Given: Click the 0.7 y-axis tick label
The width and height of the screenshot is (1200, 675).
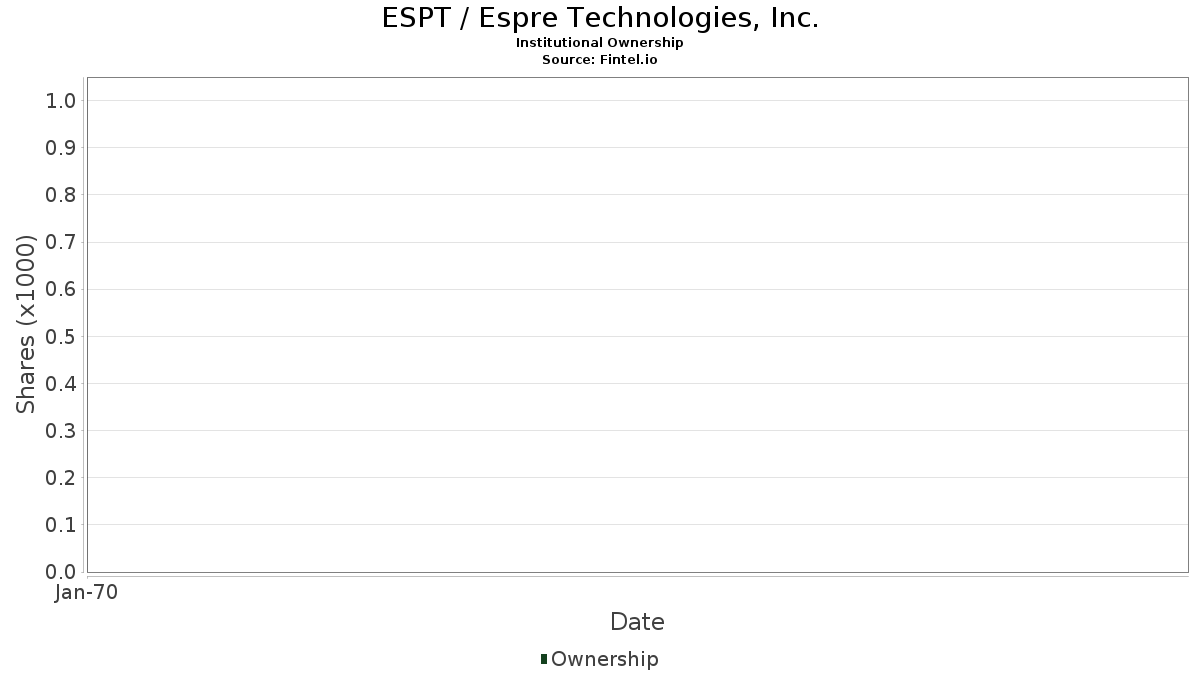Looking at the screenshot, I should [x=61, y=242].
